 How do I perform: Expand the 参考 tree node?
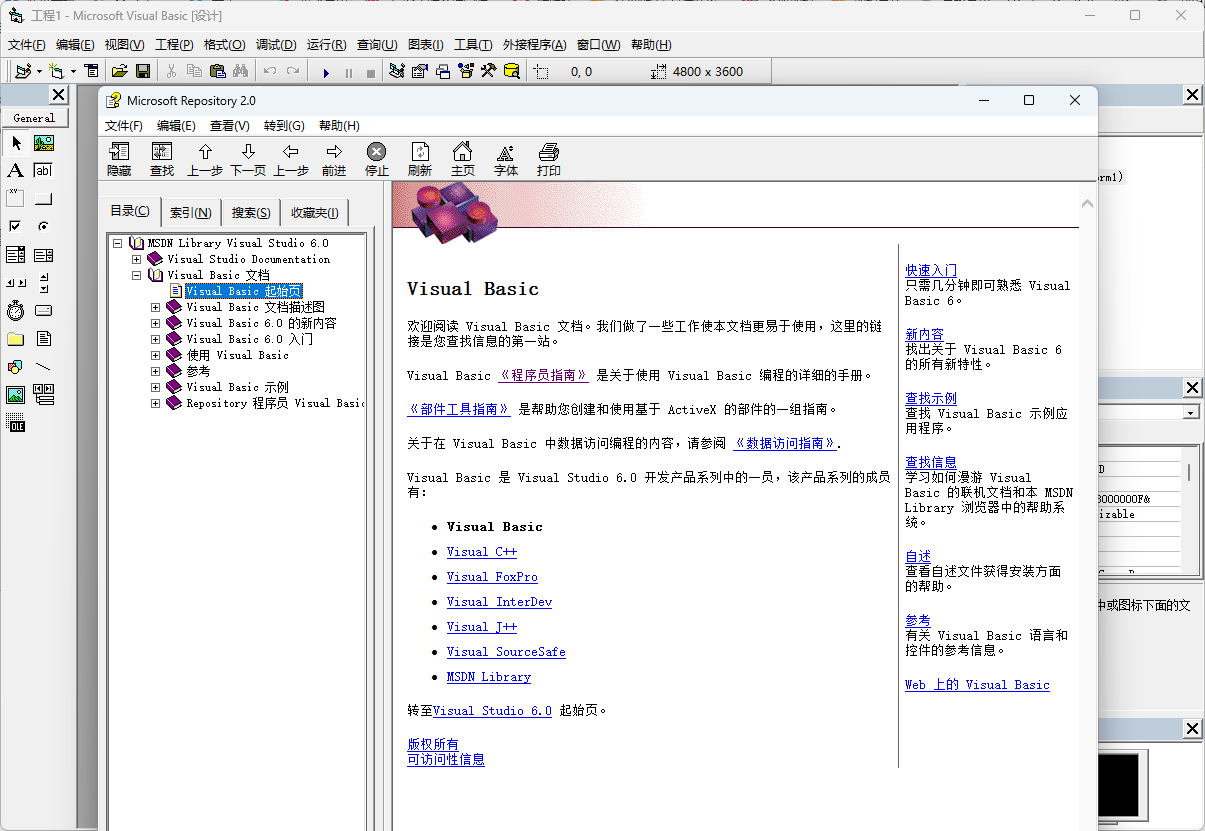click(156, 371)
